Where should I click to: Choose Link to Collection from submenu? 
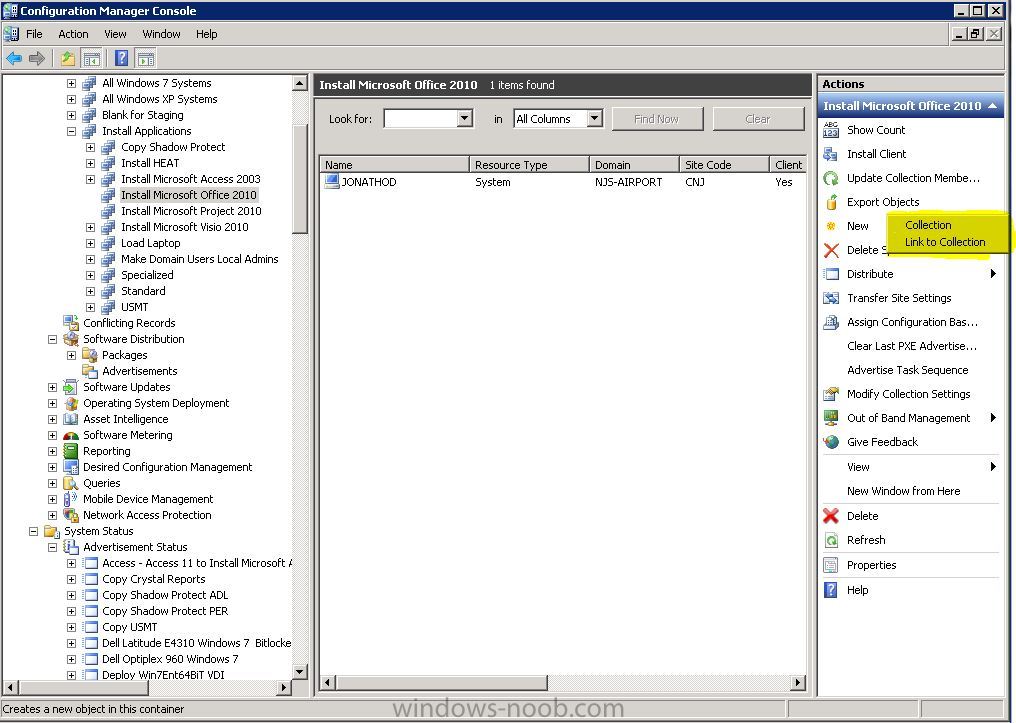tap(945, 242)
